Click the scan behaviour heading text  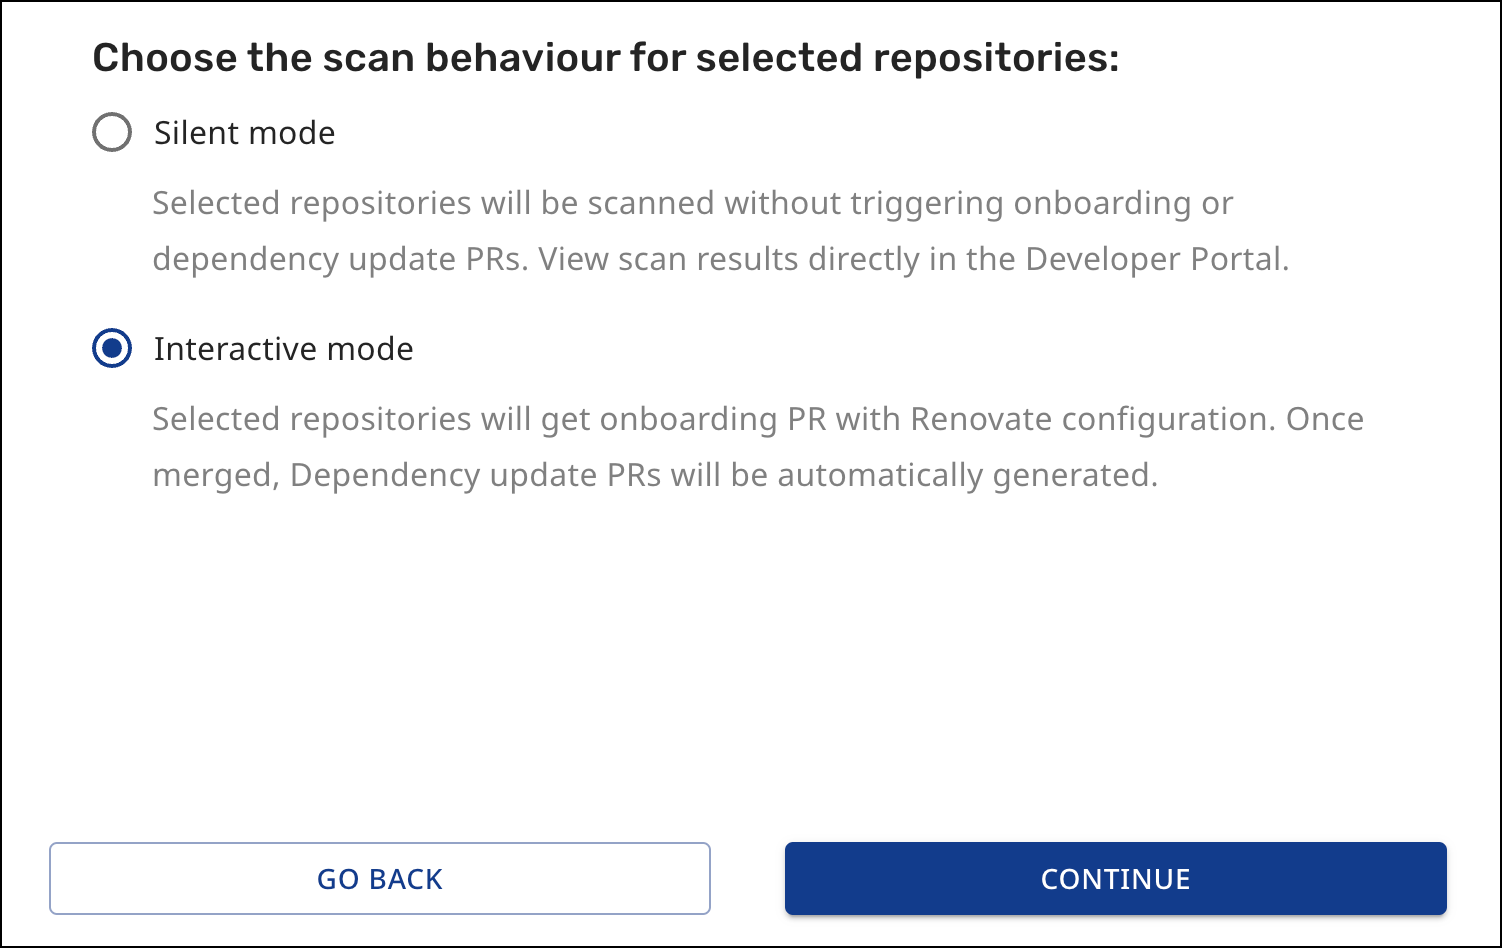[605, 58]
